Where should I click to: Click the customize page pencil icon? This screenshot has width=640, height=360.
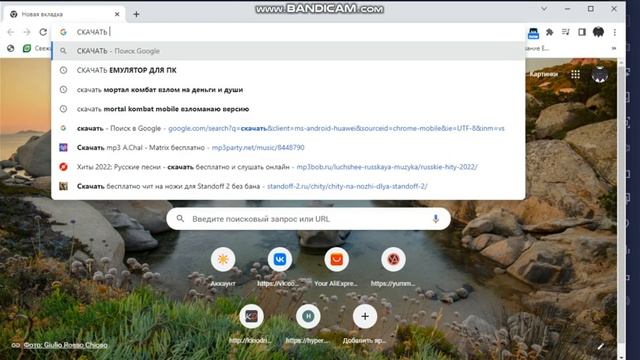click(600, 347)
